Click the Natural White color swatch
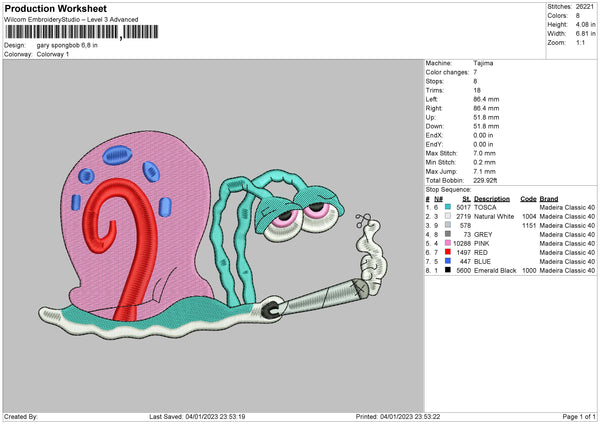 pos(448,216)
